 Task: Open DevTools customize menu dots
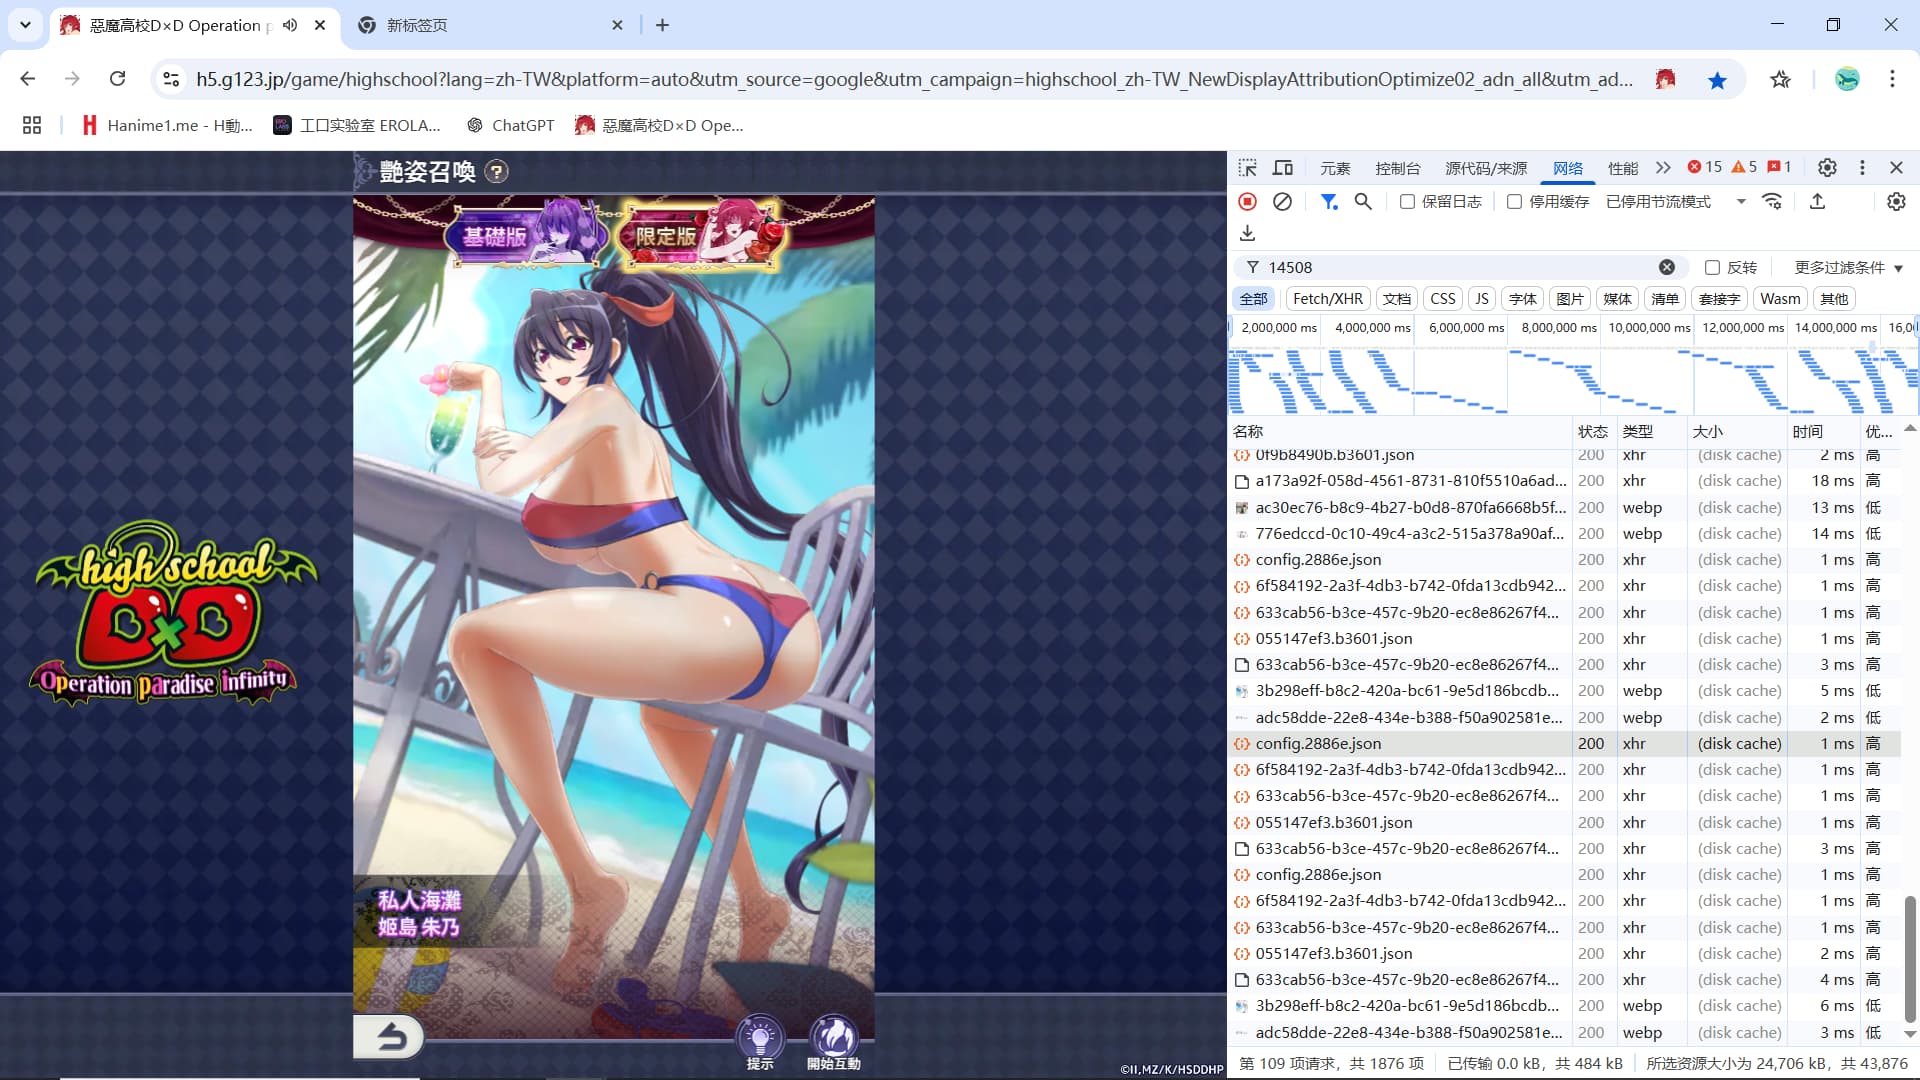point(1862,168)
